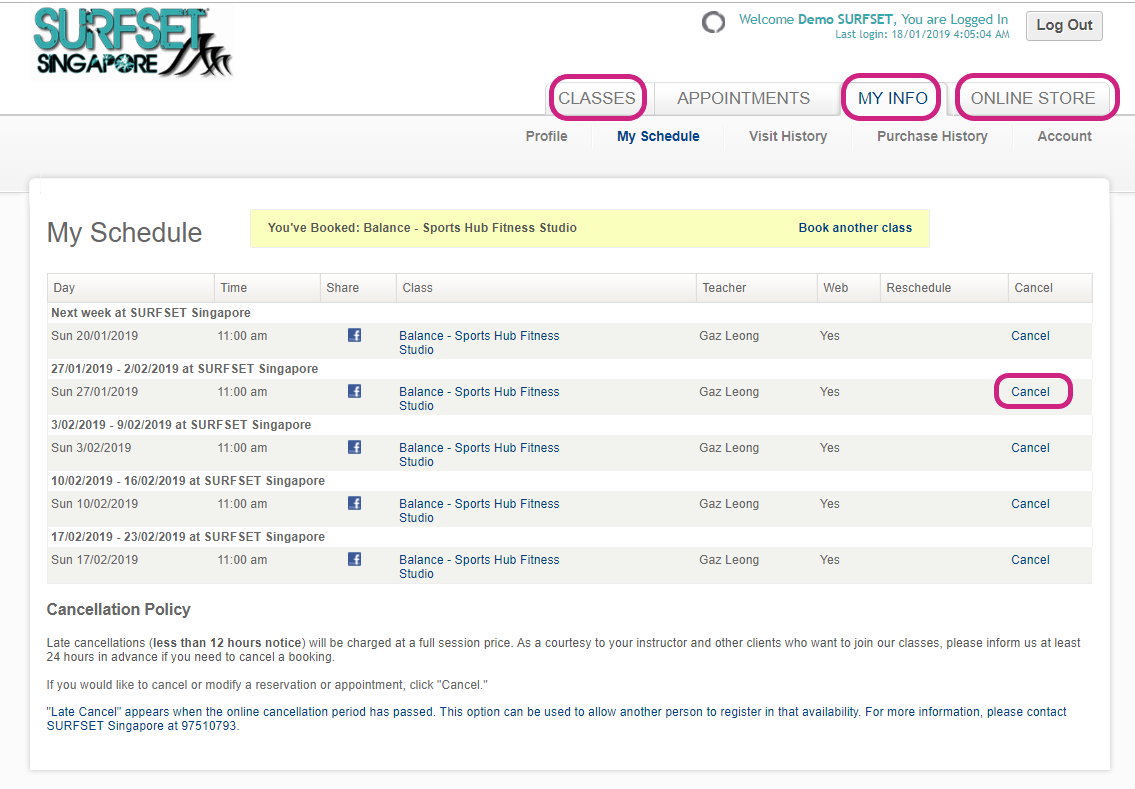Click the Cancellation Policy heading

pos(119,609)
